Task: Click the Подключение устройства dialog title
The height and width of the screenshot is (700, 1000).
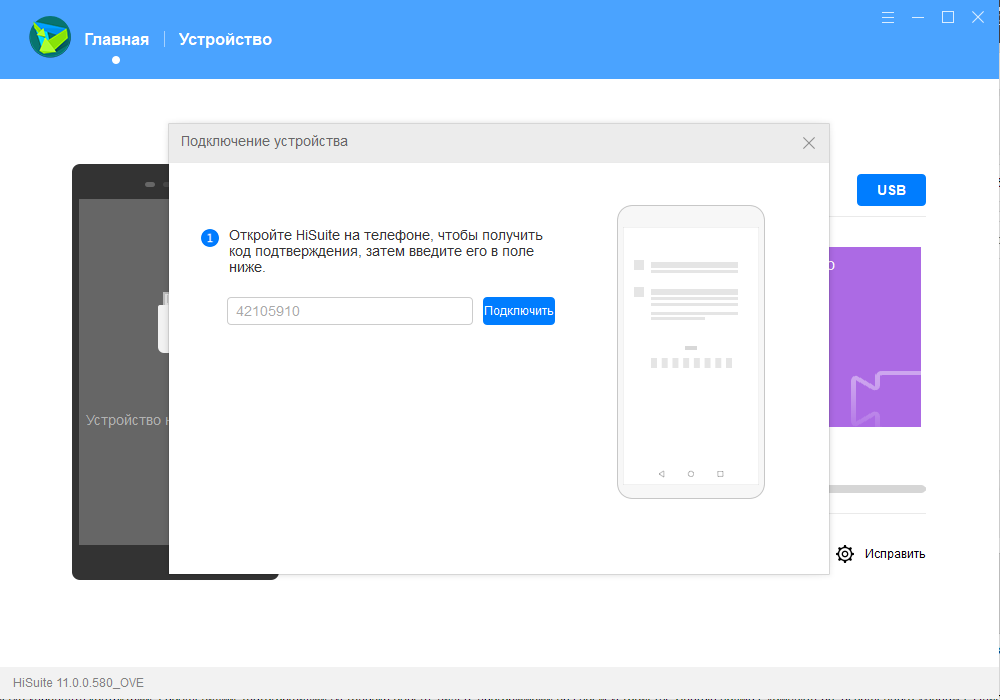Action: click(x=264, y=142)
